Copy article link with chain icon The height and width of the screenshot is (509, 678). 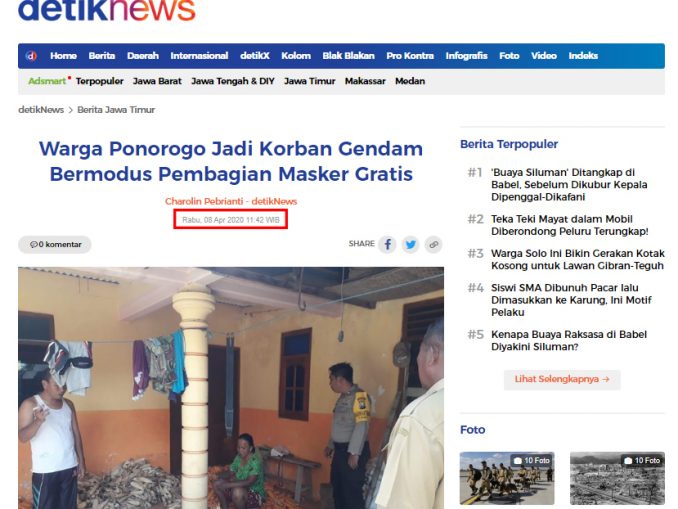tap(433, 244)
